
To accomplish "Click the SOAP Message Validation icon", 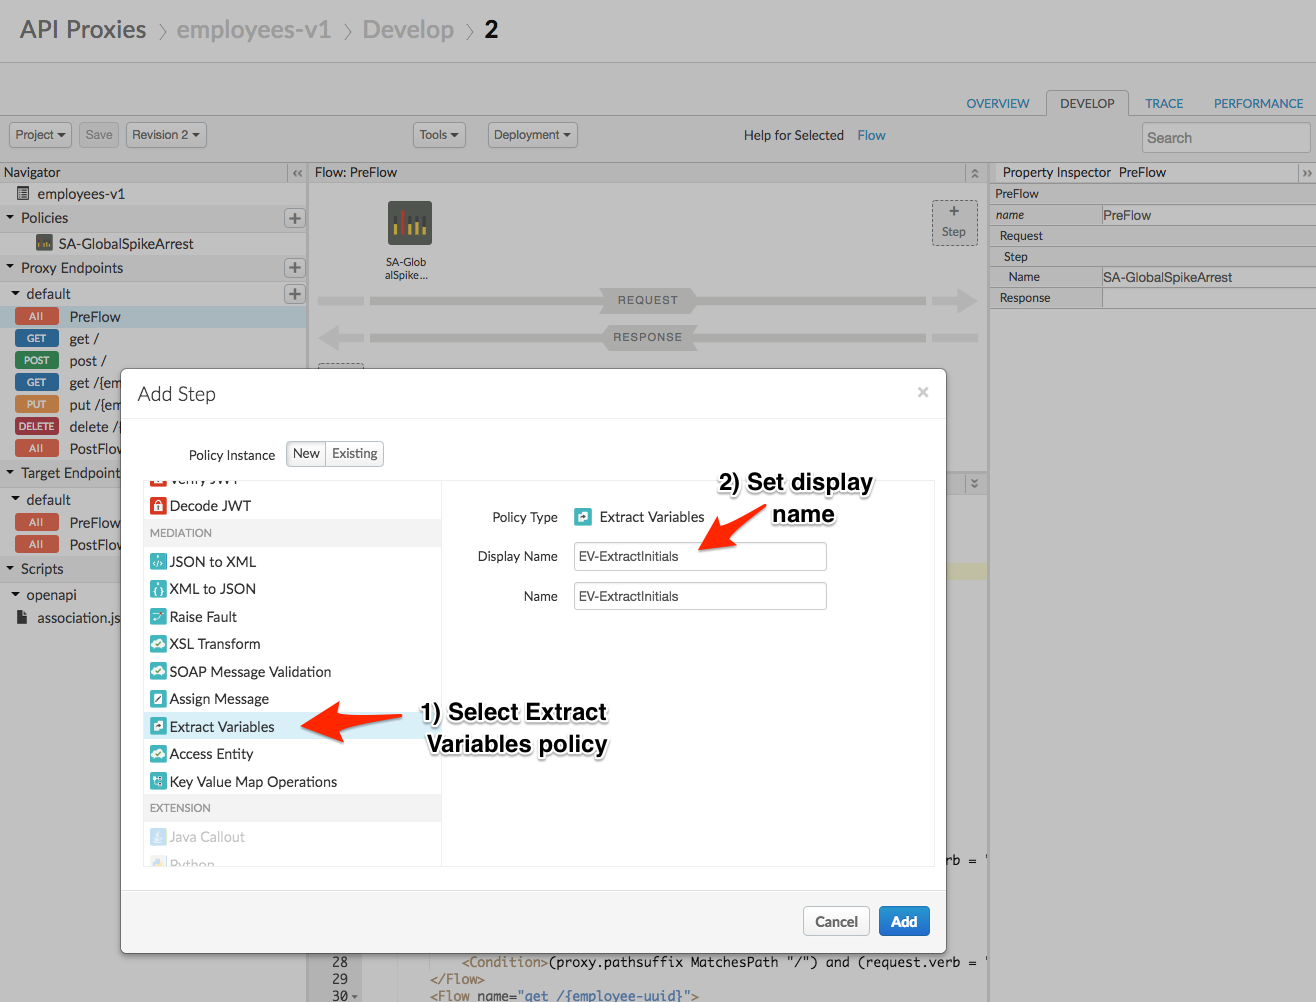I will pyautogui.click(x=157, y=672).
